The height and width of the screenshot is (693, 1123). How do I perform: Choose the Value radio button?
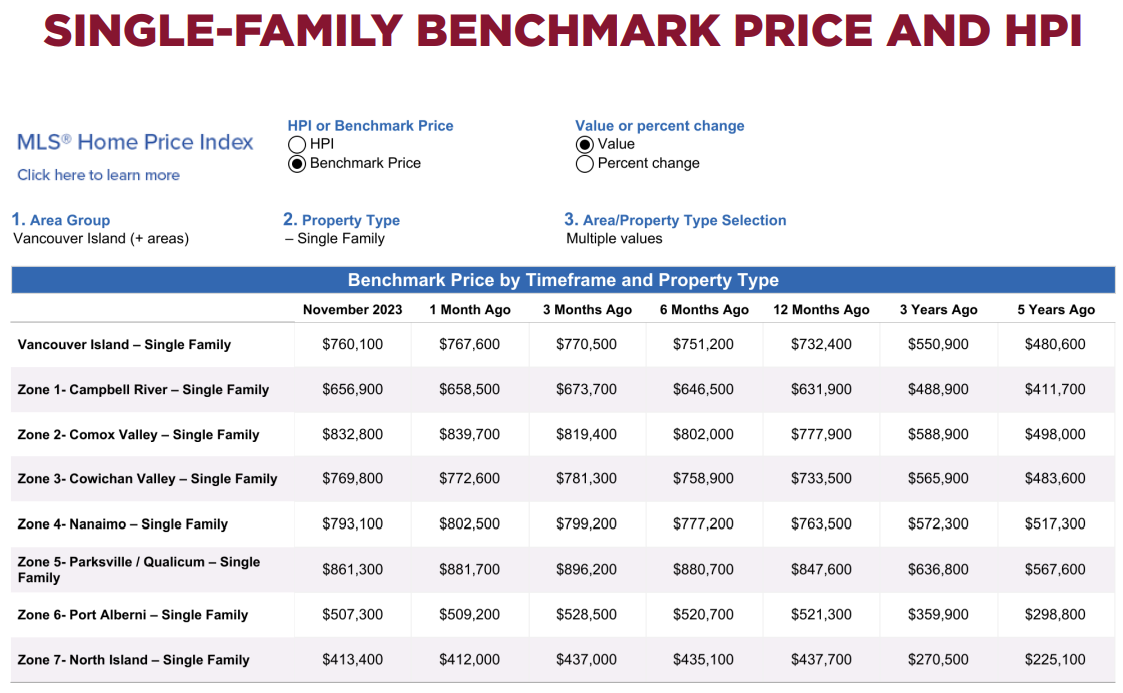(x=585, y=144)
